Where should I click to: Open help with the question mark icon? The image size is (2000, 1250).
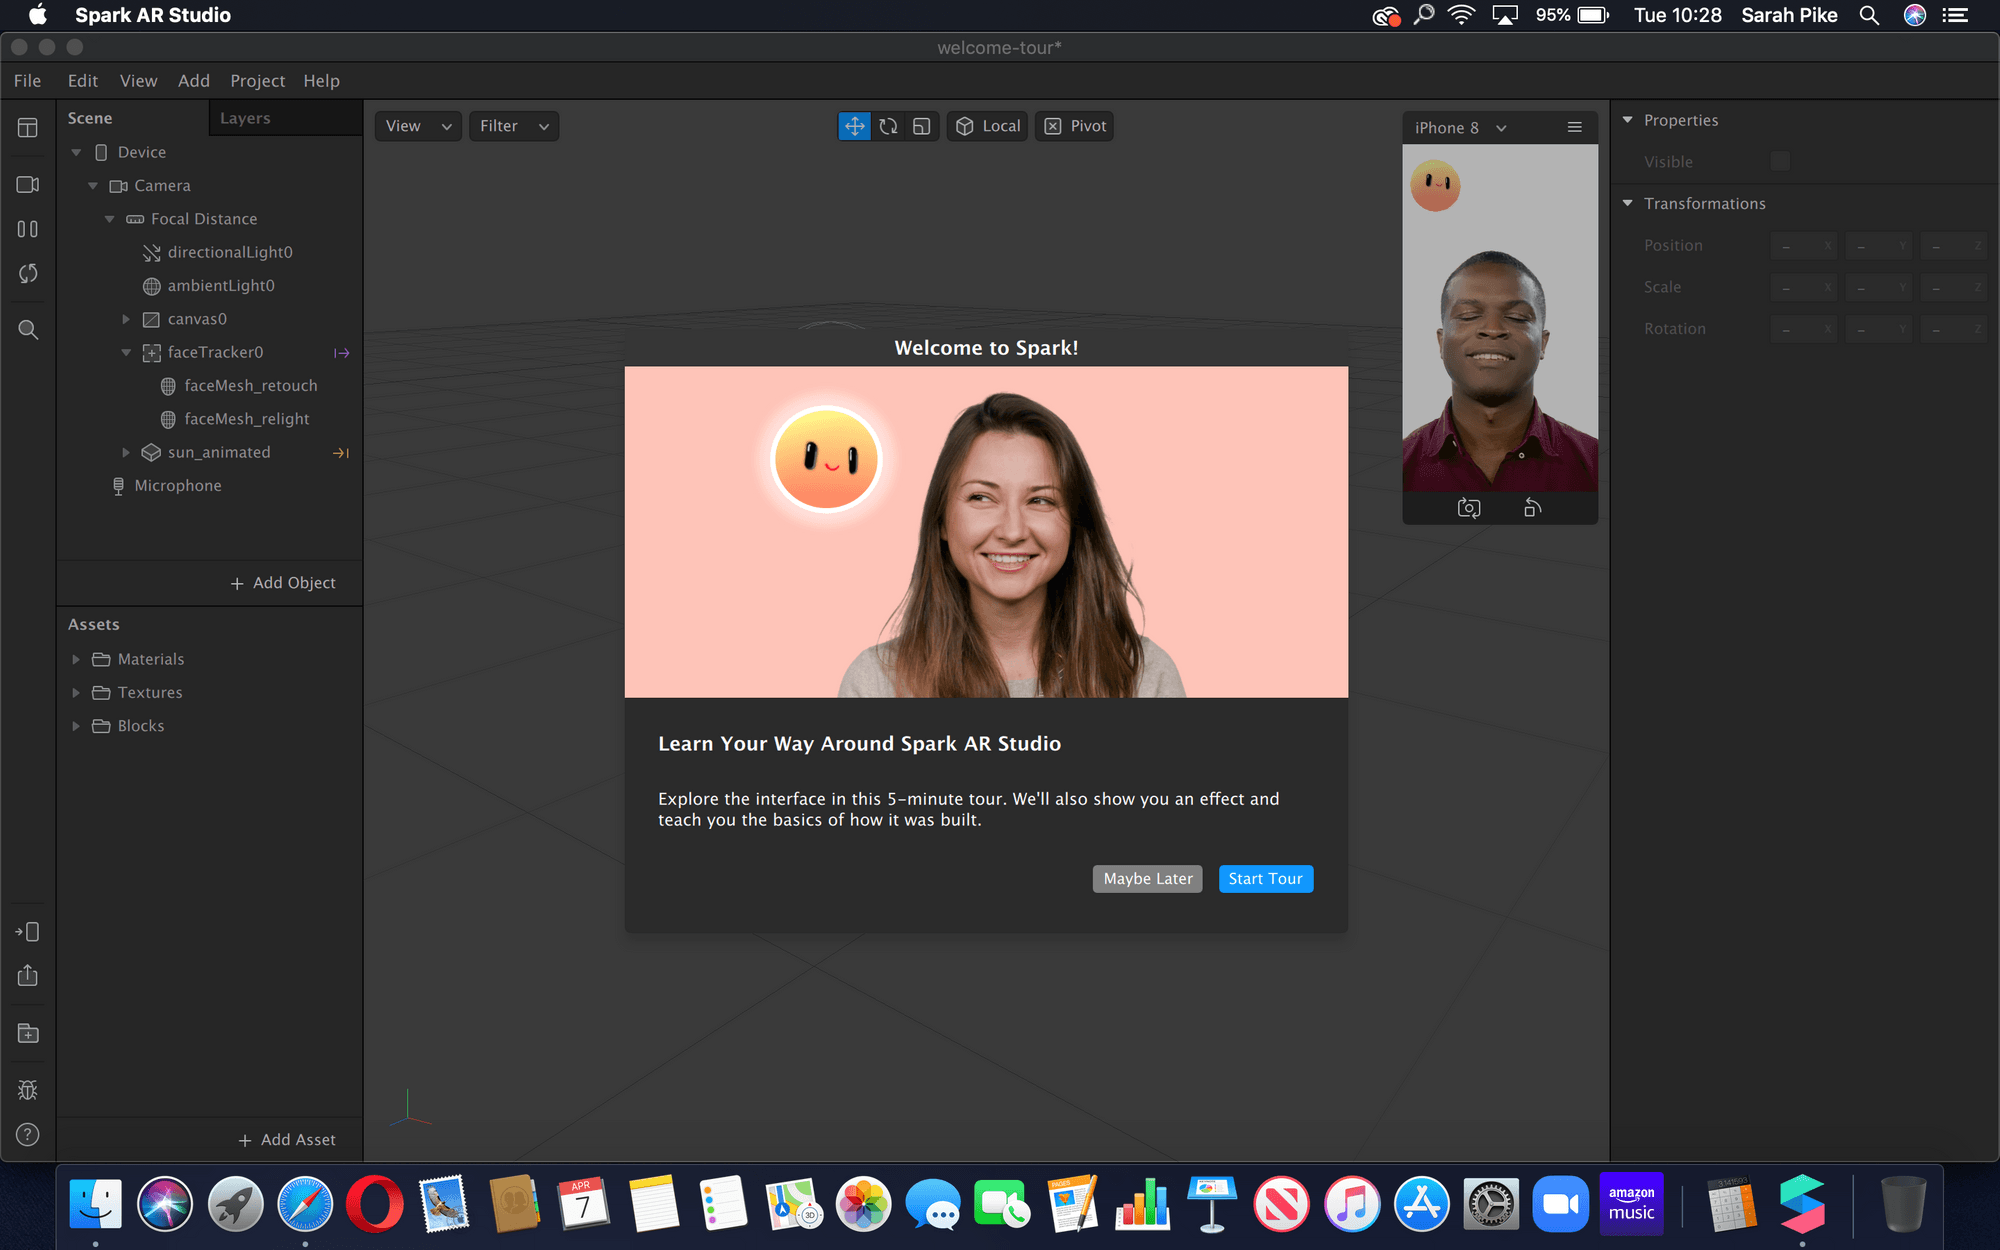(28, 1134)
